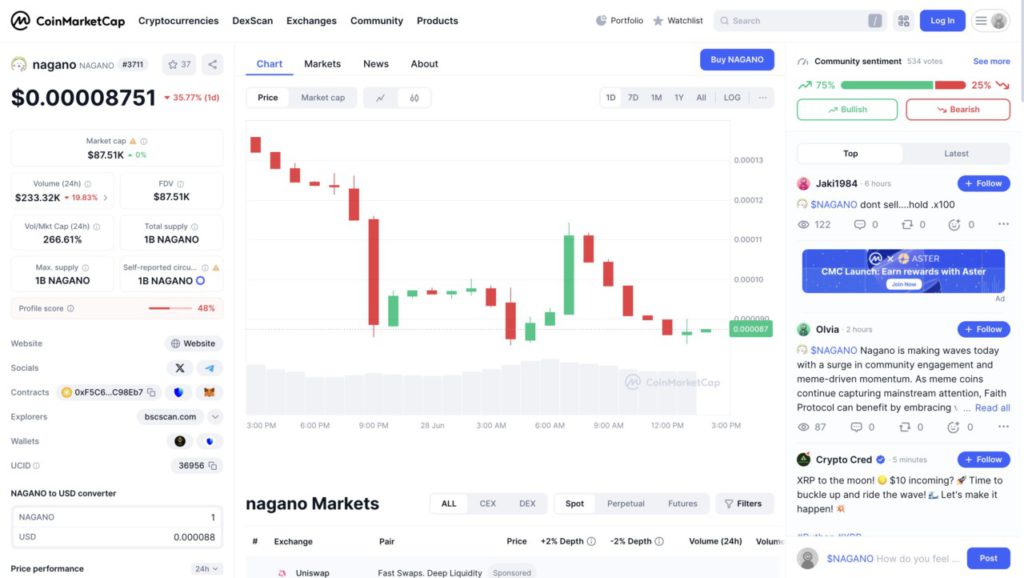
Task: Enable LOG scale on chart
Action: pos(732,98)
